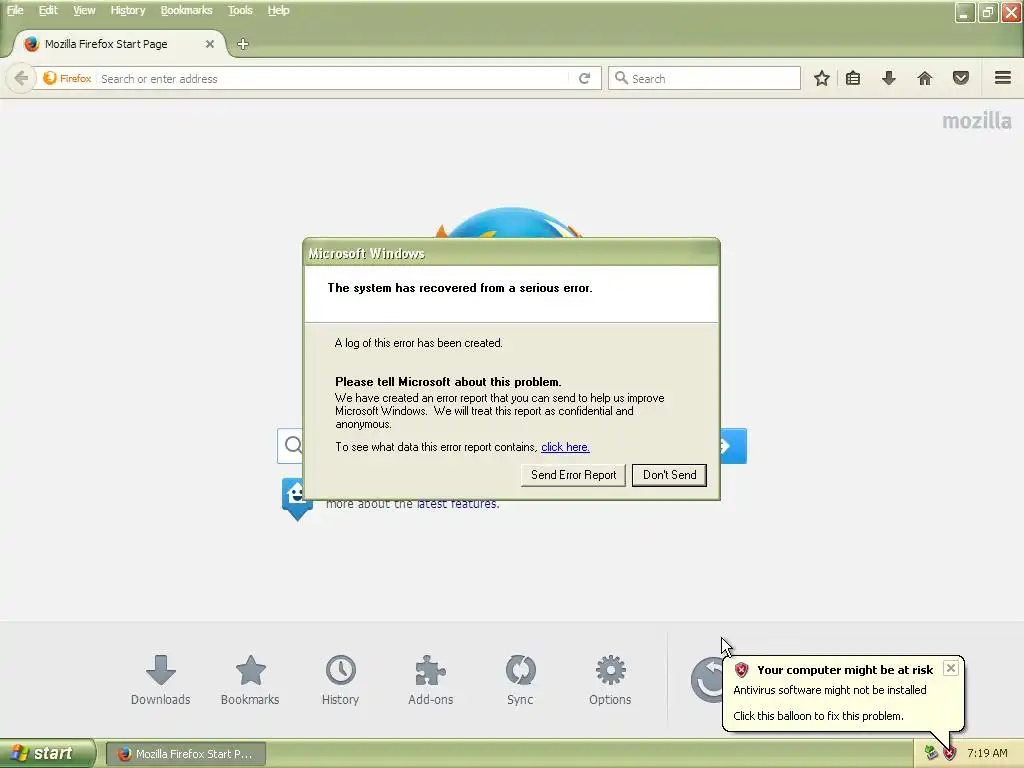The width and height of the screenshot is (1024, 768).
Task: Focus the Search or enter address field
Action: point(333,78)
